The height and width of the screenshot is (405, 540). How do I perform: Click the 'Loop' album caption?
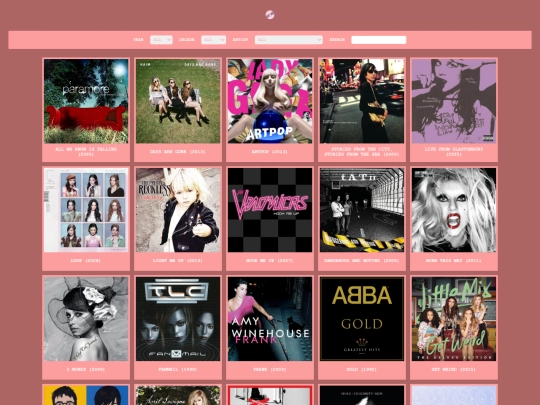point(86,261)
